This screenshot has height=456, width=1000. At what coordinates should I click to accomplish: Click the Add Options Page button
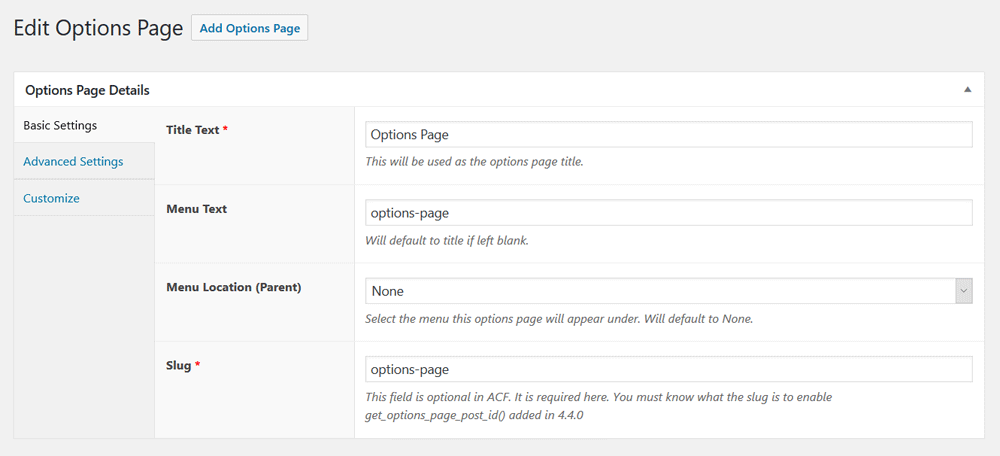tap(249, 29)
